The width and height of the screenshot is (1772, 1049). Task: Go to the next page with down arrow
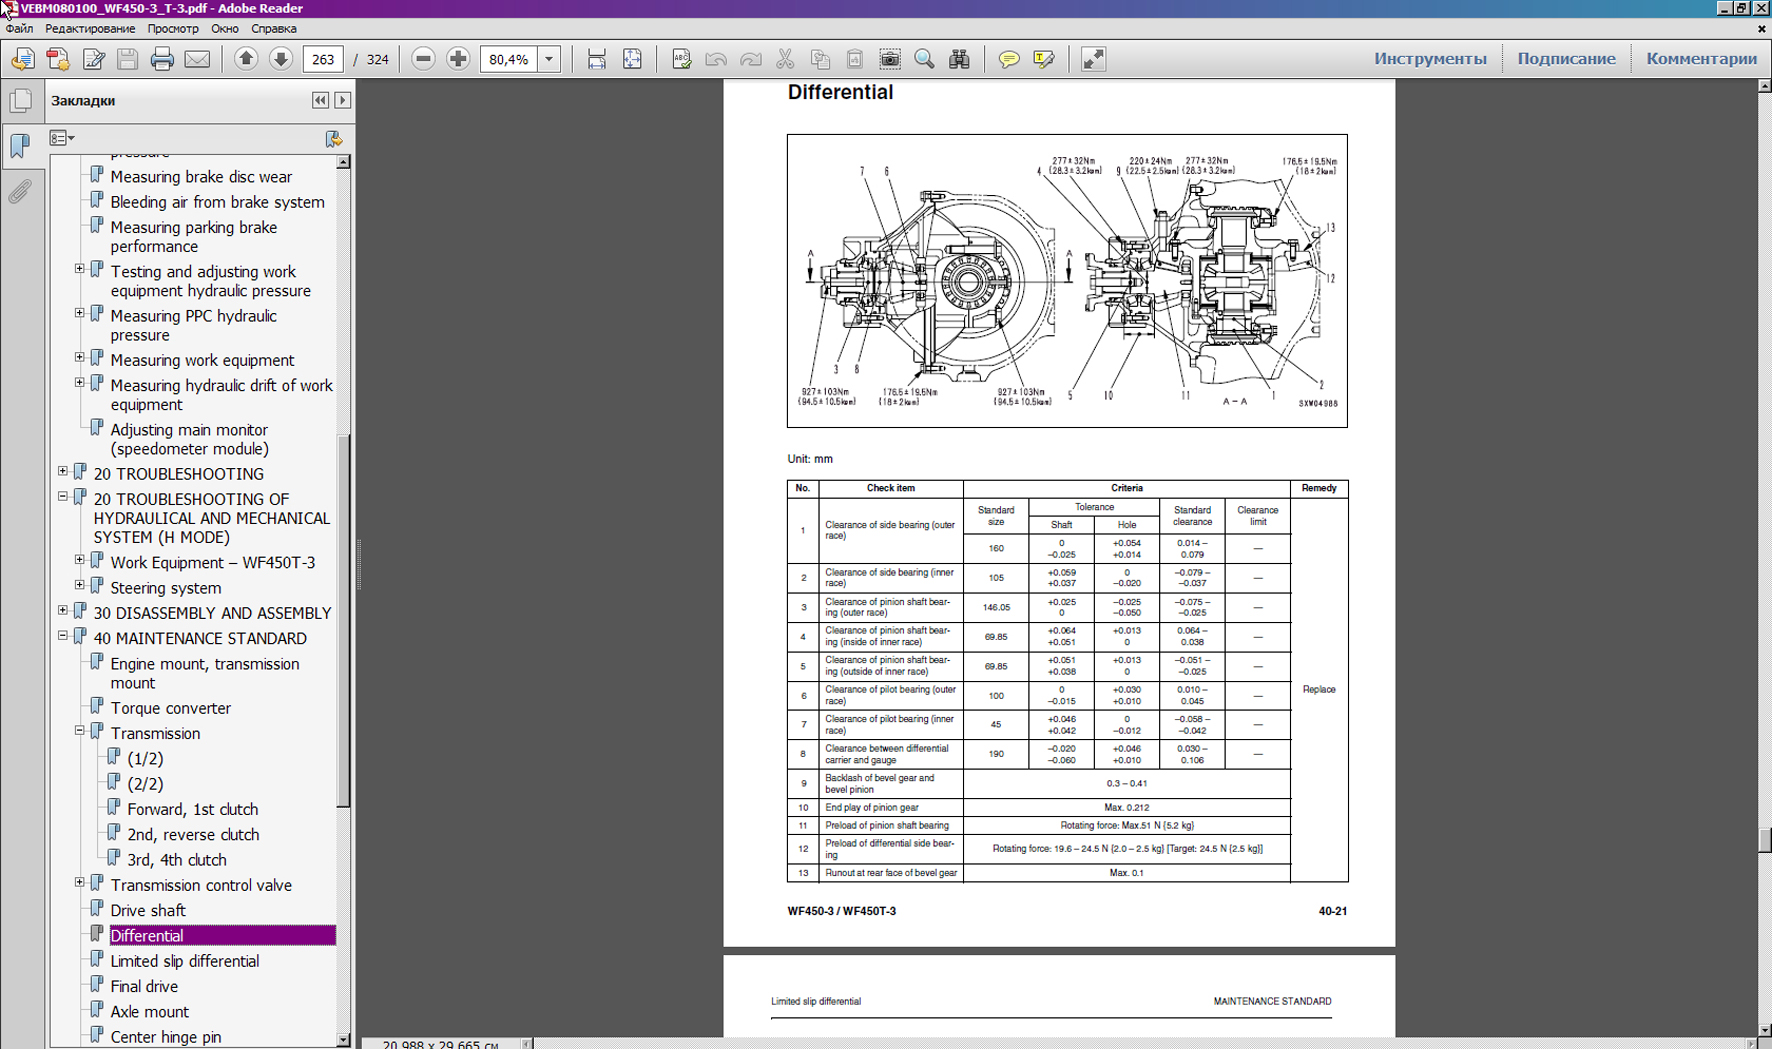click(x=281, y=59)
